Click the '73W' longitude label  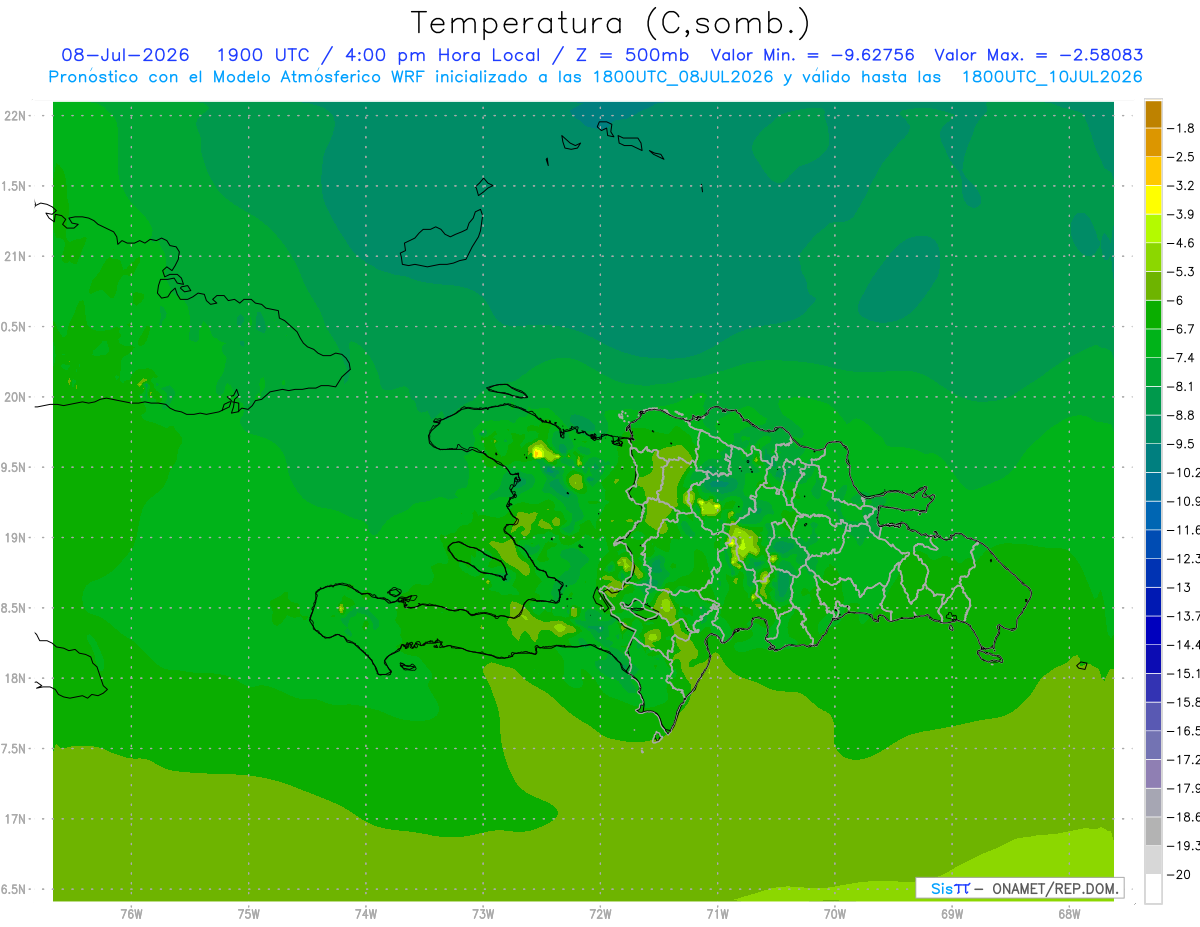pos(483,914)
